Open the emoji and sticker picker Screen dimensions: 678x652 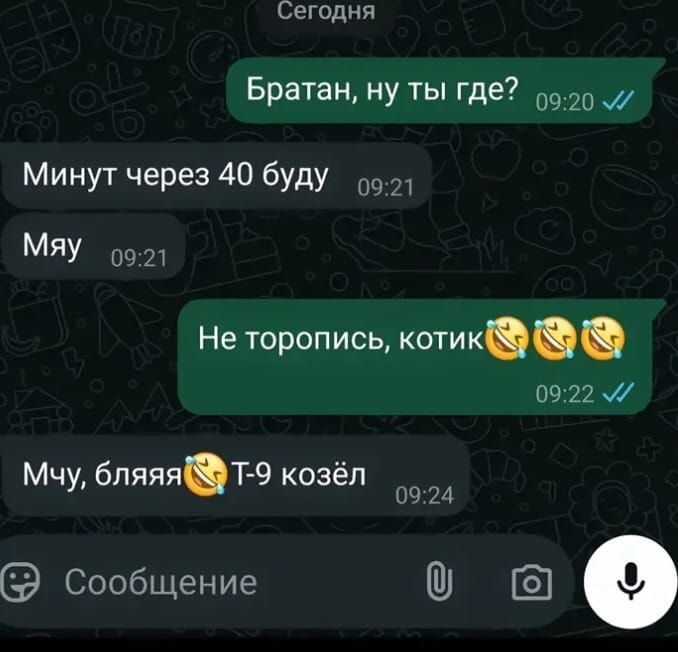coord(20,583)
